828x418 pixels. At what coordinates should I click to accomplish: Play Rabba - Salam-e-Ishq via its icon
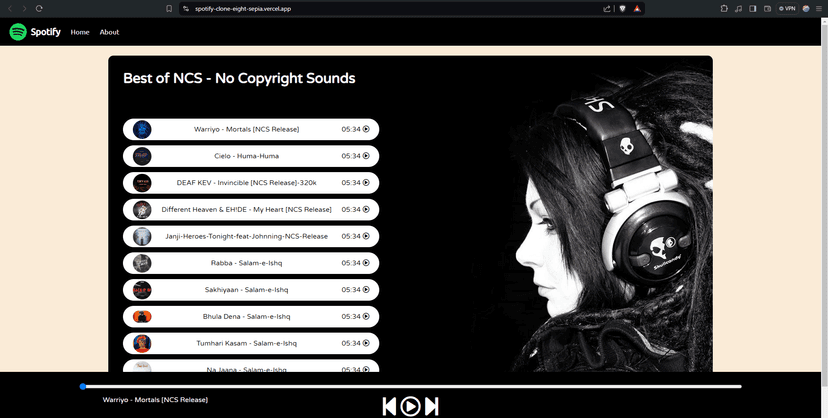[x=366, y=263]
